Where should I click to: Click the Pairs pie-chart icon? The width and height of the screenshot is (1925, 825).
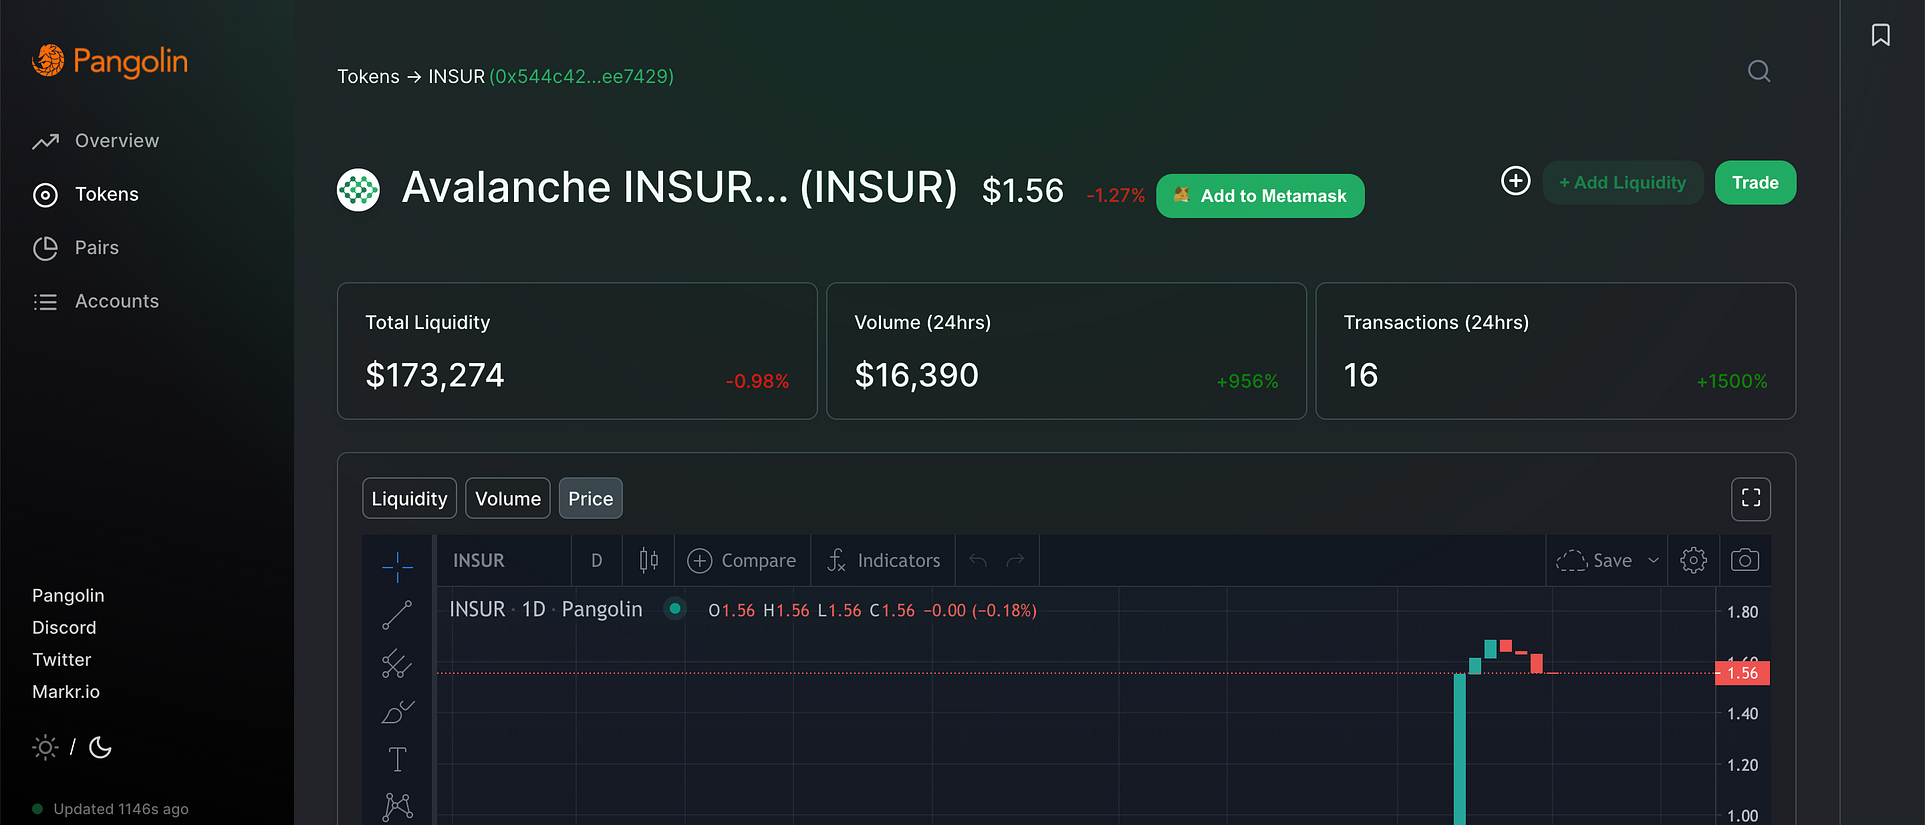pyautogui.click(x=45, y=248)
